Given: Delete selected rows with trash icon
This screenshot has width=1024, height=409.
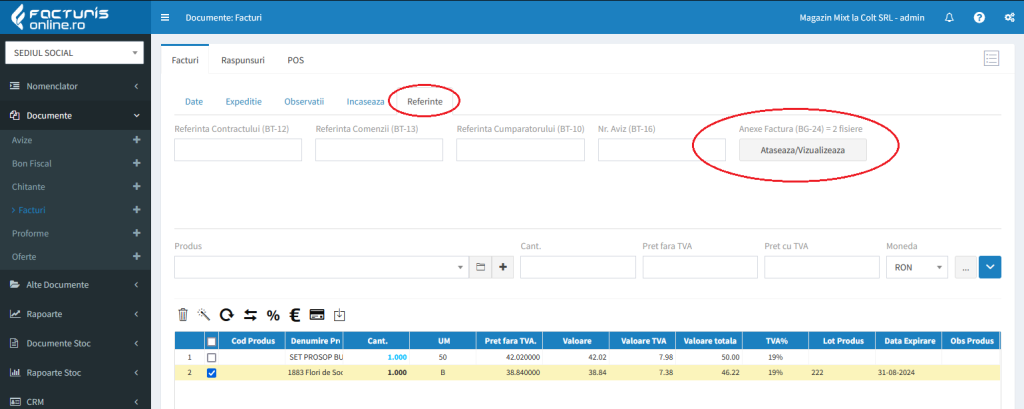Looking at the screenshot, I should pos(183,315).
